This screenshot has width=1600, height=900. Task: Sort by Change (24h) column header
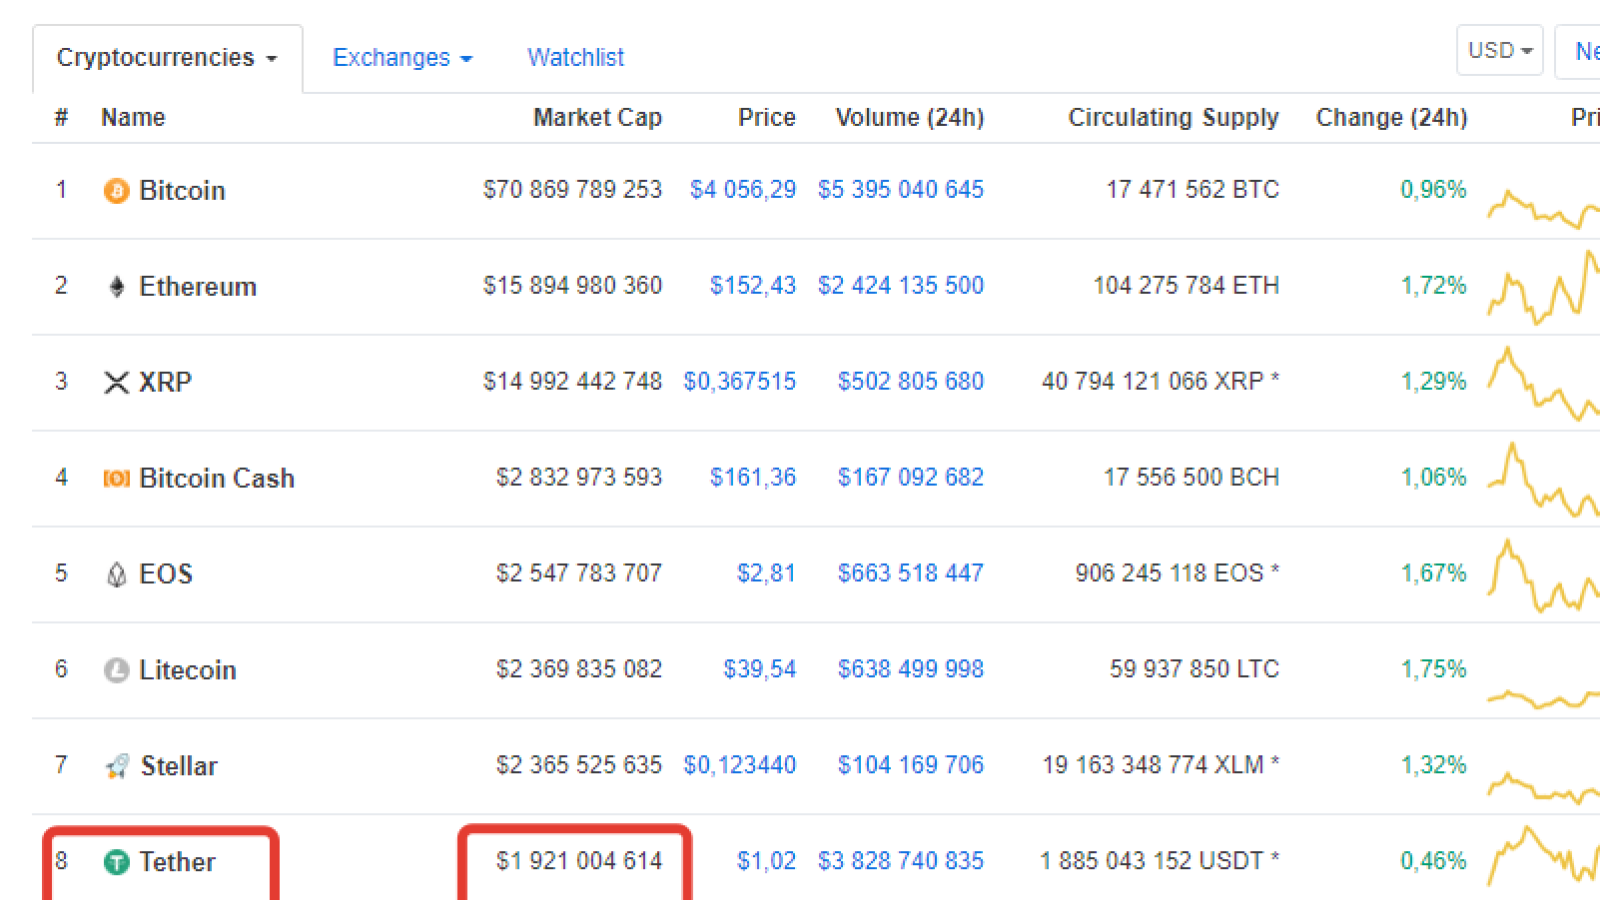pyautogui.click(x=1391, y=118)
